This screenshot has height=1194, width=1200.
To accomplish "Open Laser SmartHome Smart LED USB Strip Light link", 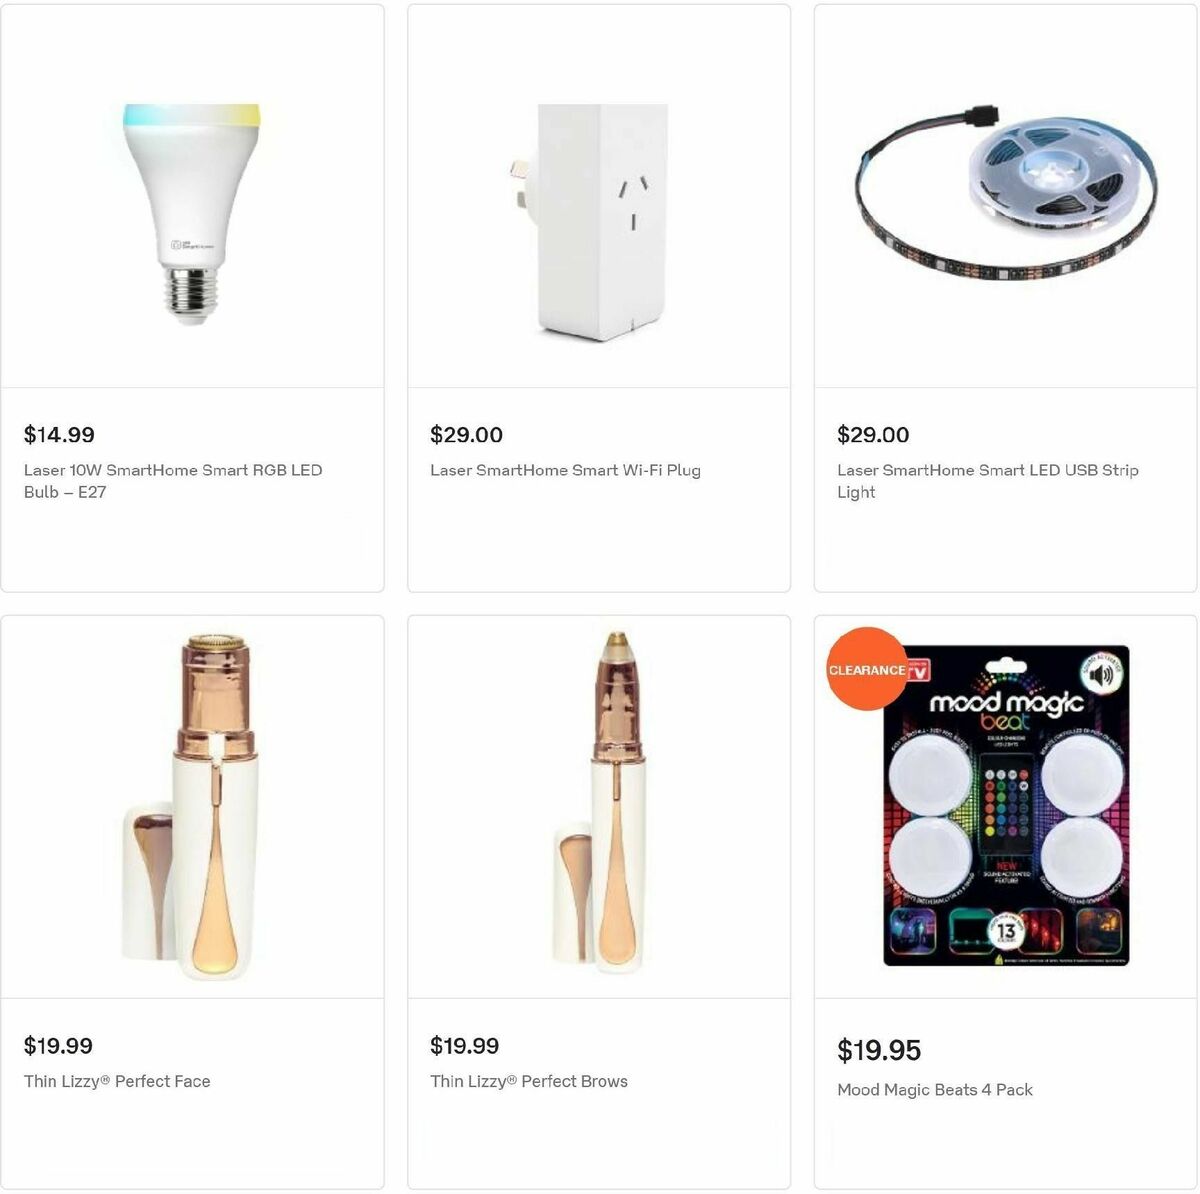I will (988, 481).
